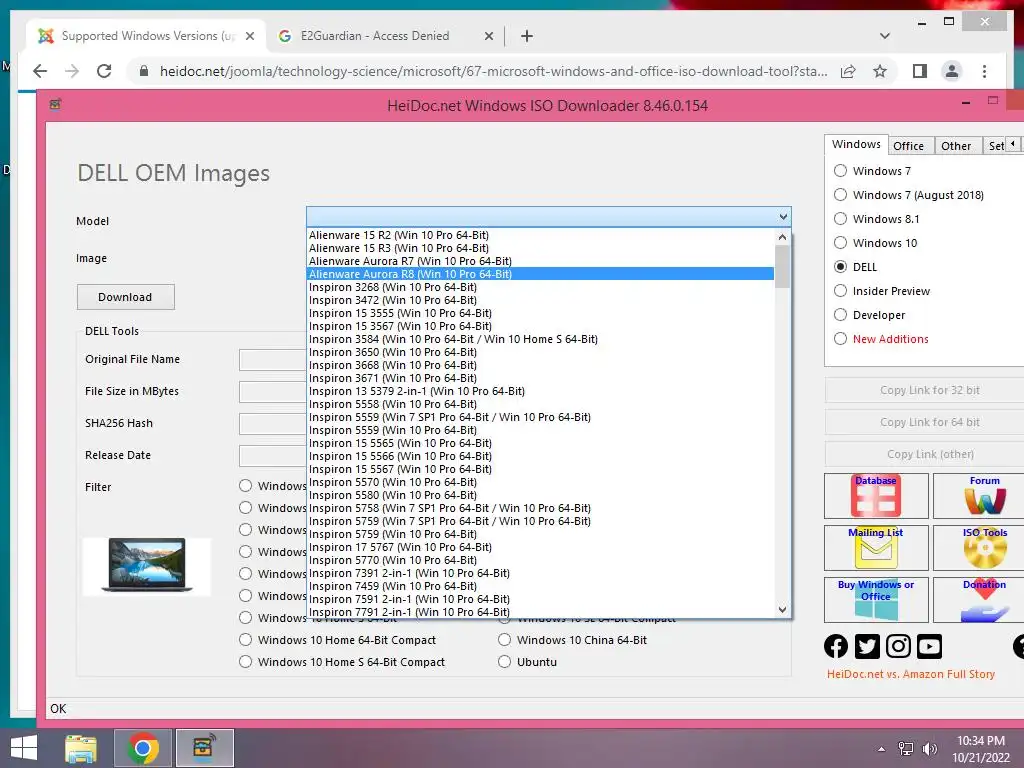Click the model list scroll-down arrow
Image resolution: width=1024 pixels, height=768 pixels.
pos(782,609)
